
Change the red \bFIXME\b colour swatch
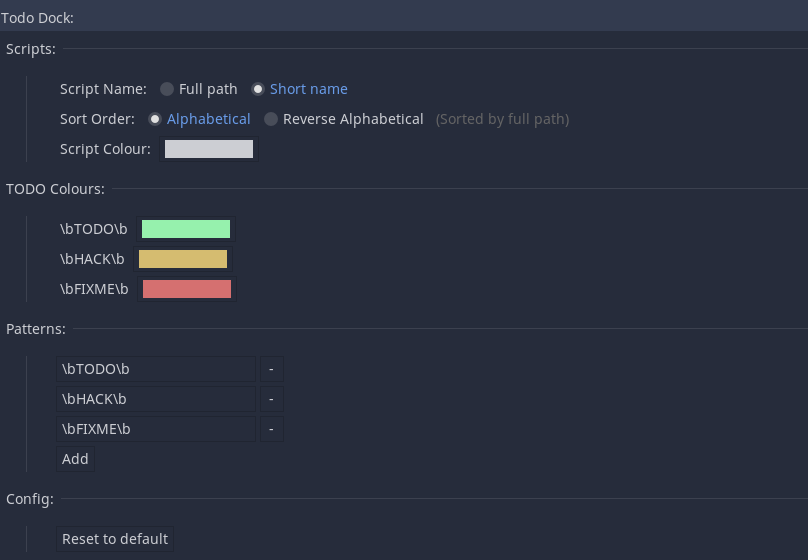187,289
